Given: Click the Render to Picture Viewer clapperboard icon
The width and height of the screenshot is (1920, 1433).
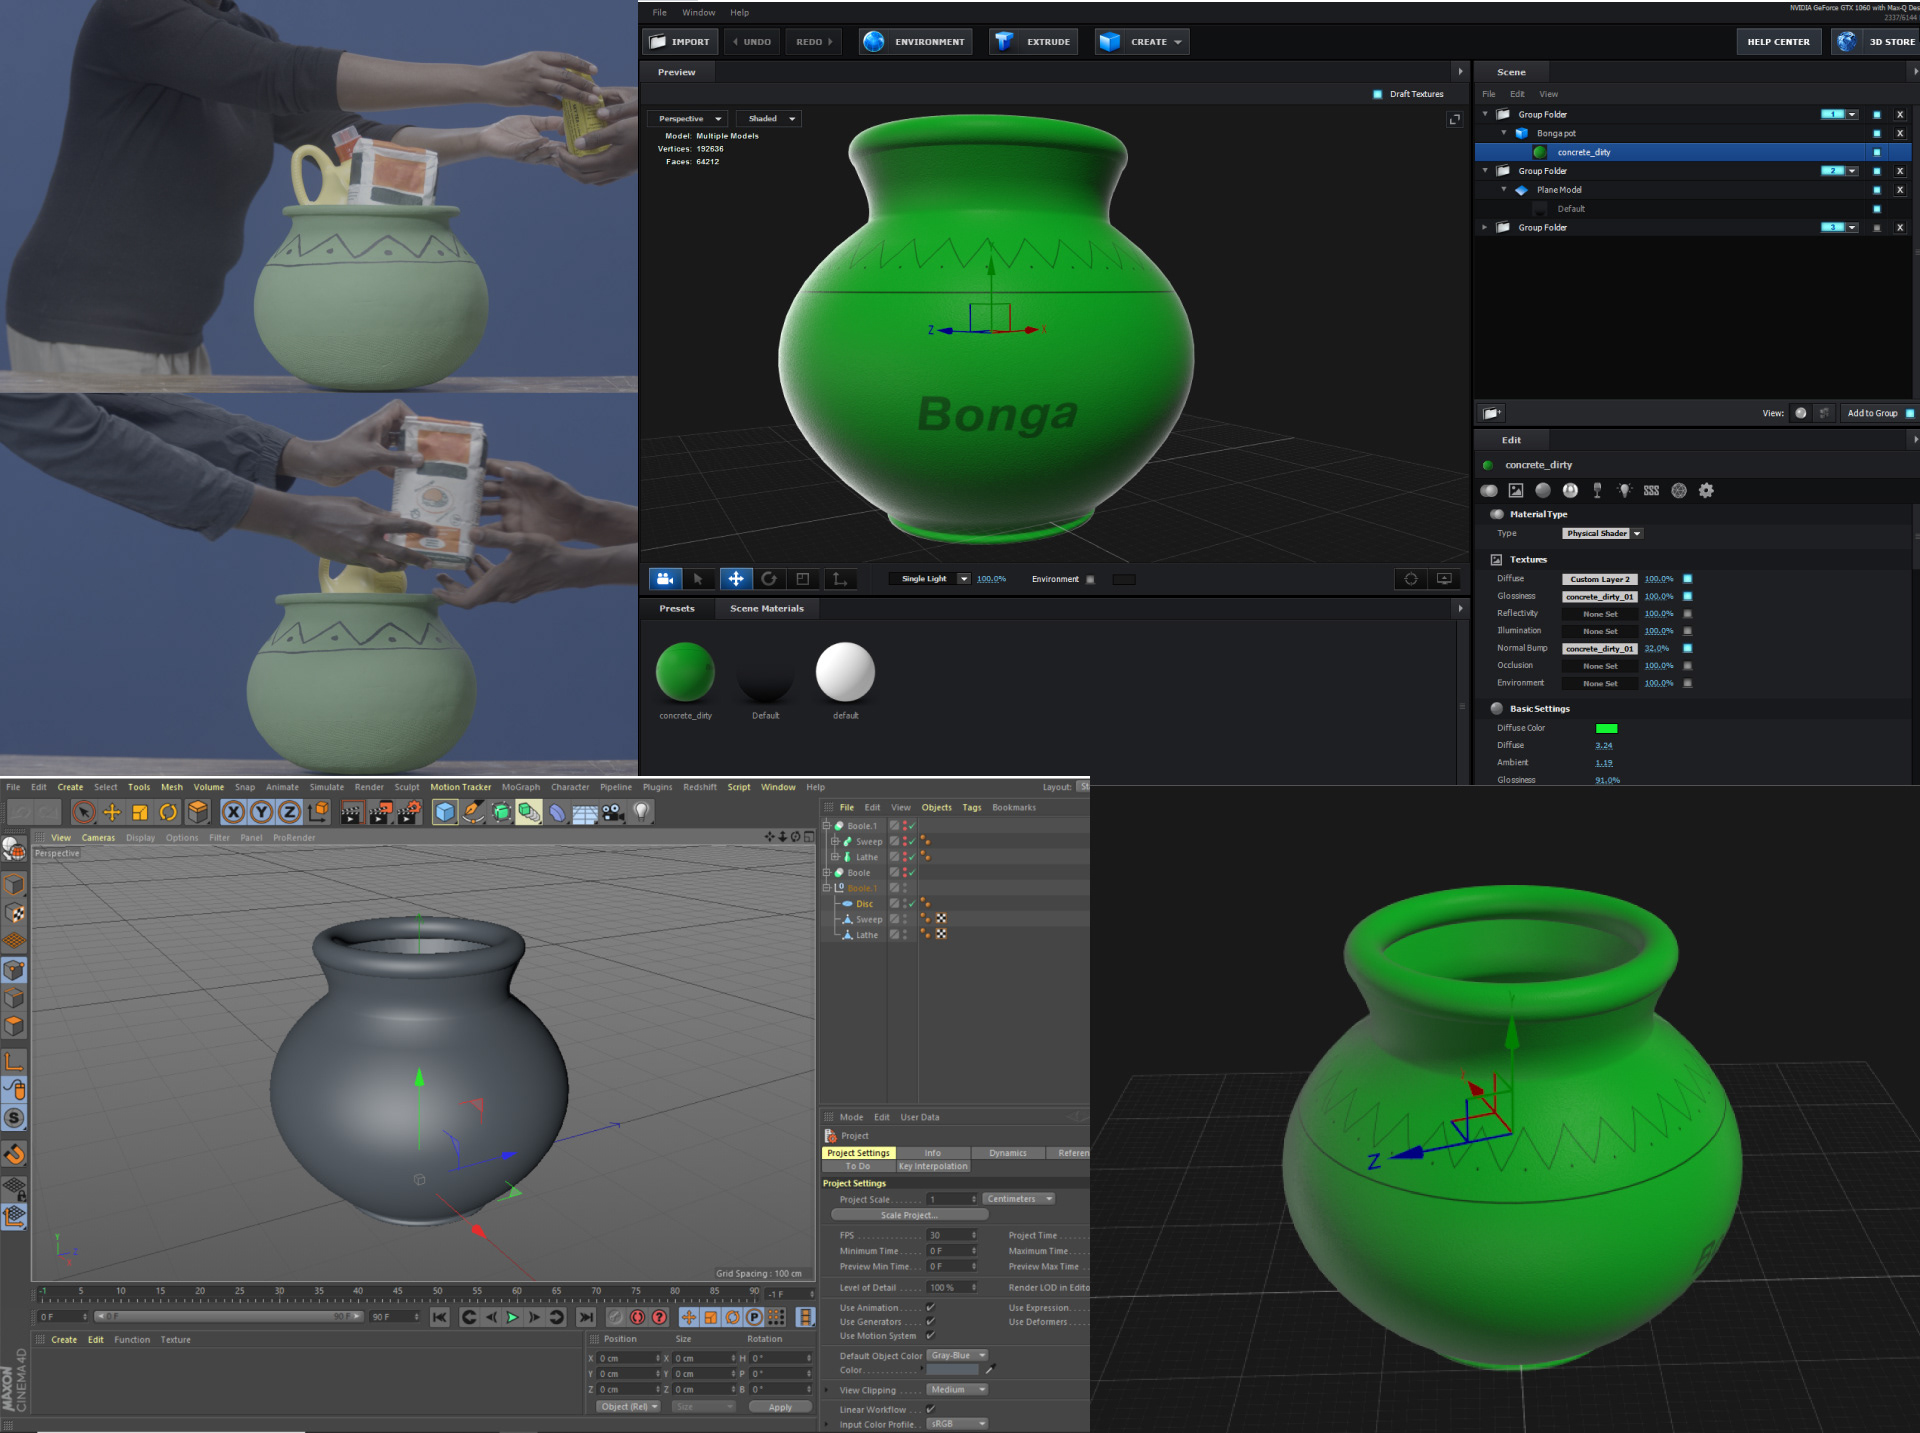Looking at the screenshot, I should click(380, 813).
